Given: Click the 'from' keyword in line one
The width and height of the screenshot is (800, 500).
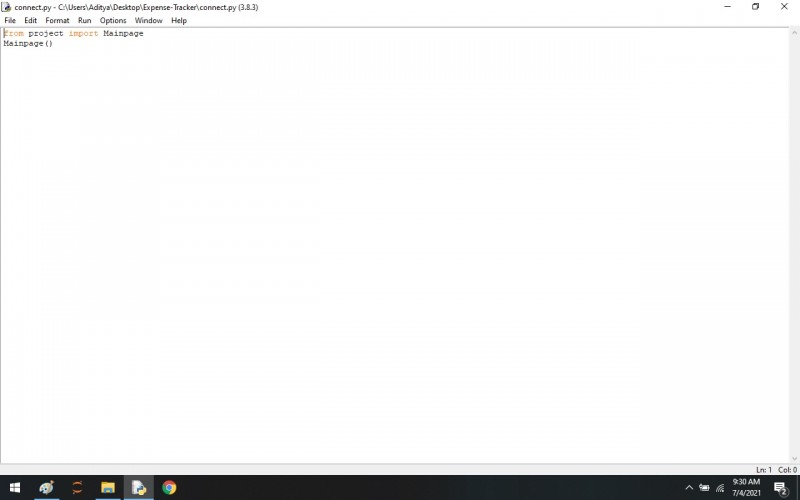Looking at the screenshot, I should pos(14,33).
